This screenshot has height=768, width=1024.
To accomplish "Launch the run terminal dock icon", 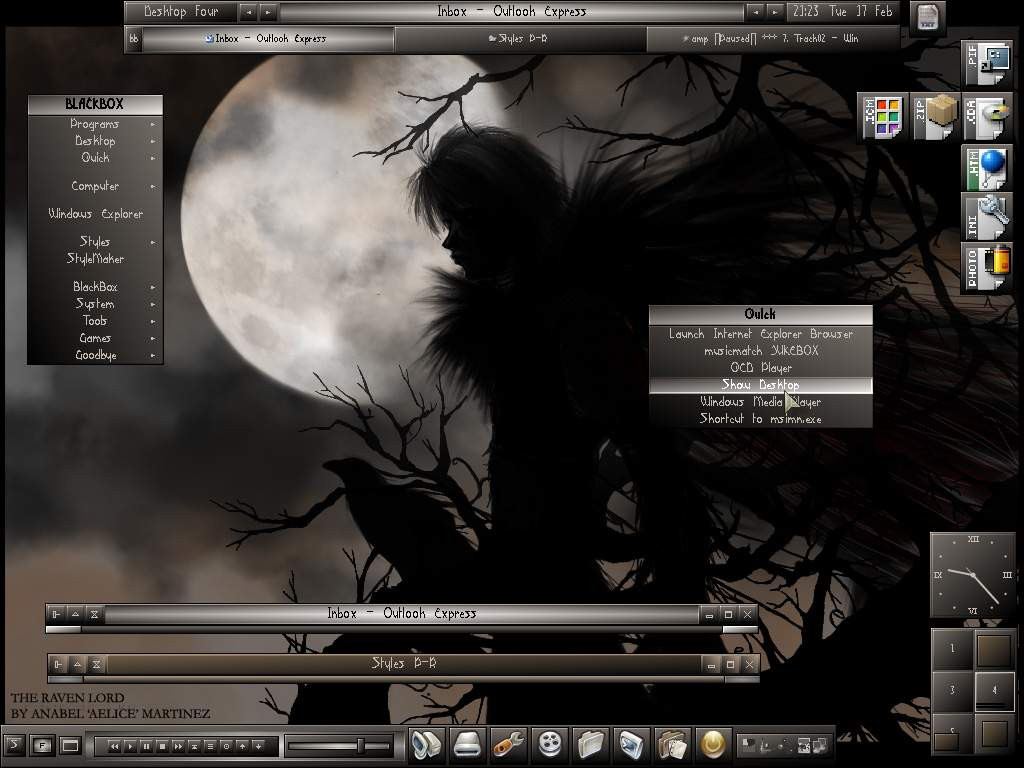I will click(x=632, y=744).
